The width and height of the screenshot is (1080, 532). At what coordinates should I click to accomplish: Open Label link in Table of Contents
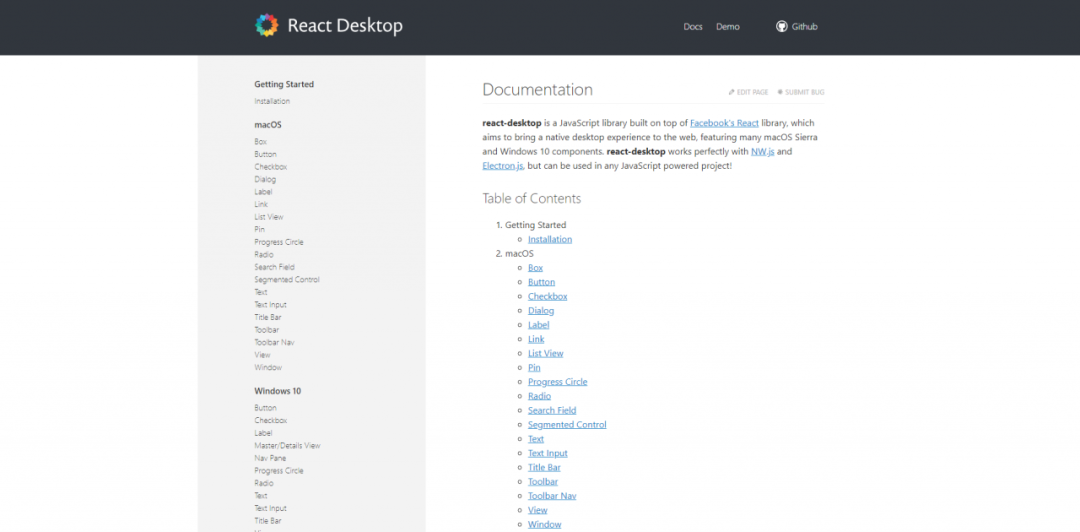coord(539,325)
